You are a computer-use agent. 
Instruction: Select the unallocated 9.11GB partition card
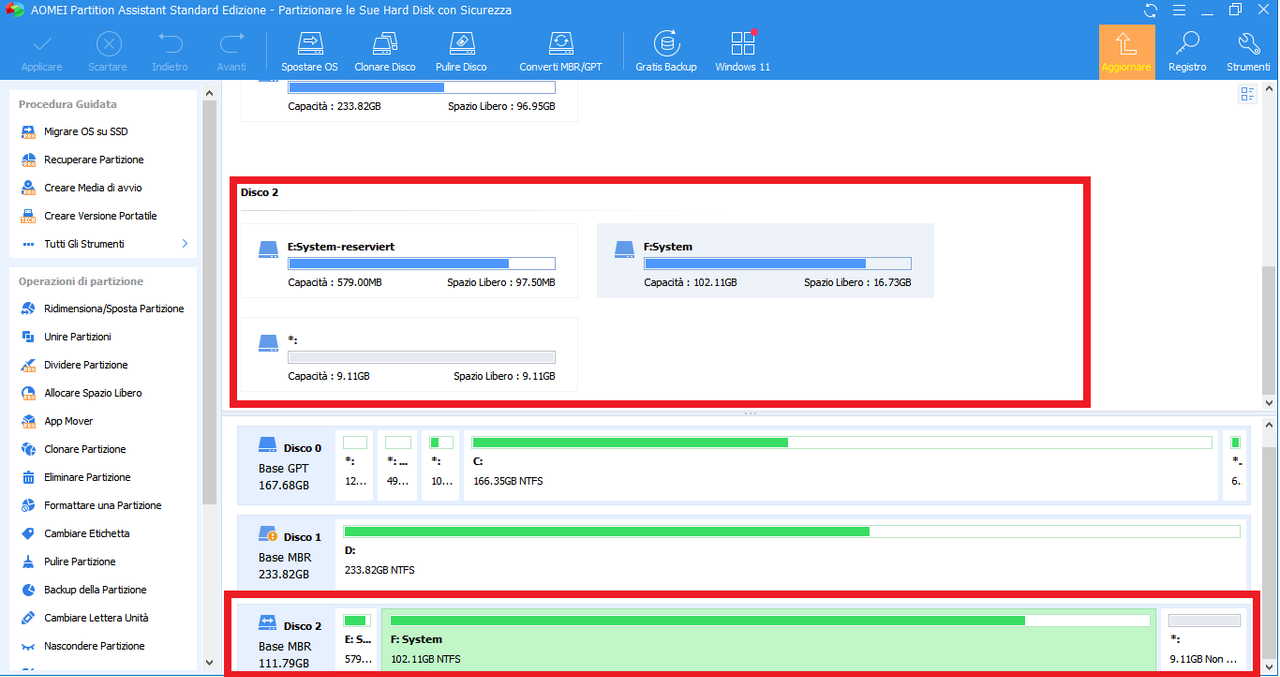[410, 354]
